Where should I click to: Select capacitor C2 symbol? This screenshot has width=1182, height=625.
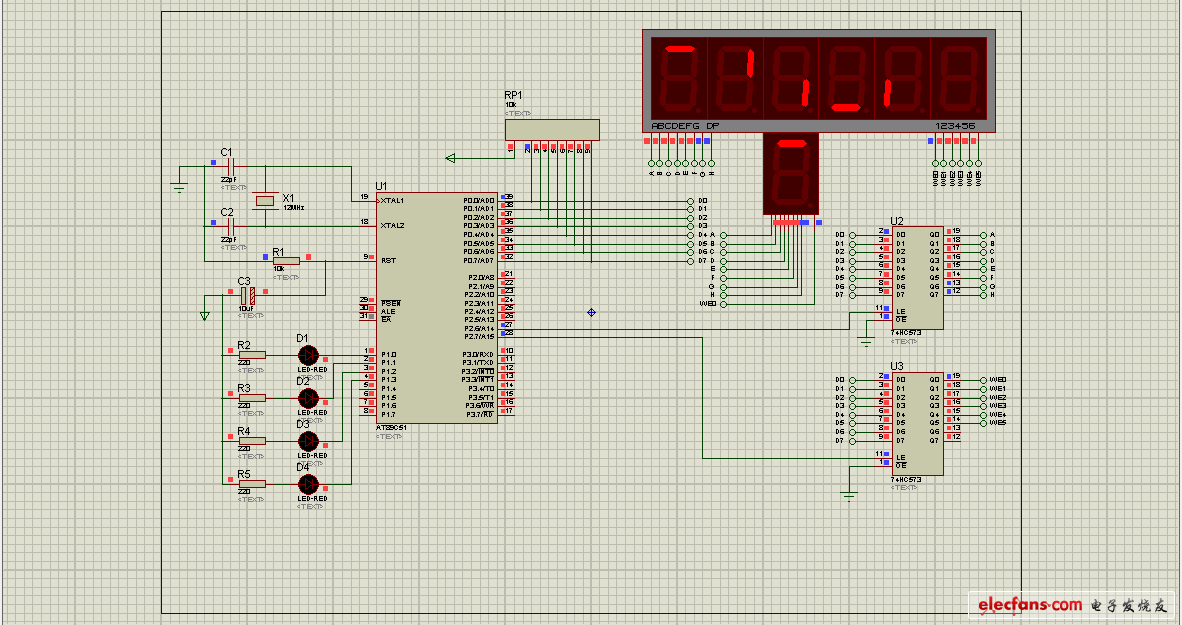[x=231, y=226]
